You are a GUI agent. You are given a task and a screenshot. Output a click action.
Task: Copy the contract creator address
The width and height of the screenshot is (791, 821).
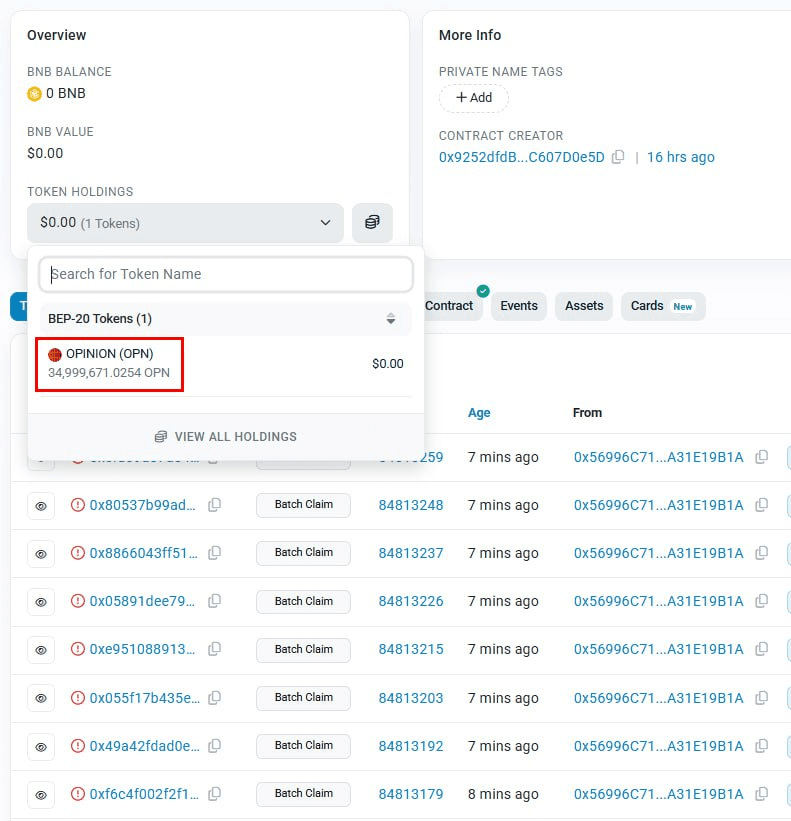click(x=618, y=157)
